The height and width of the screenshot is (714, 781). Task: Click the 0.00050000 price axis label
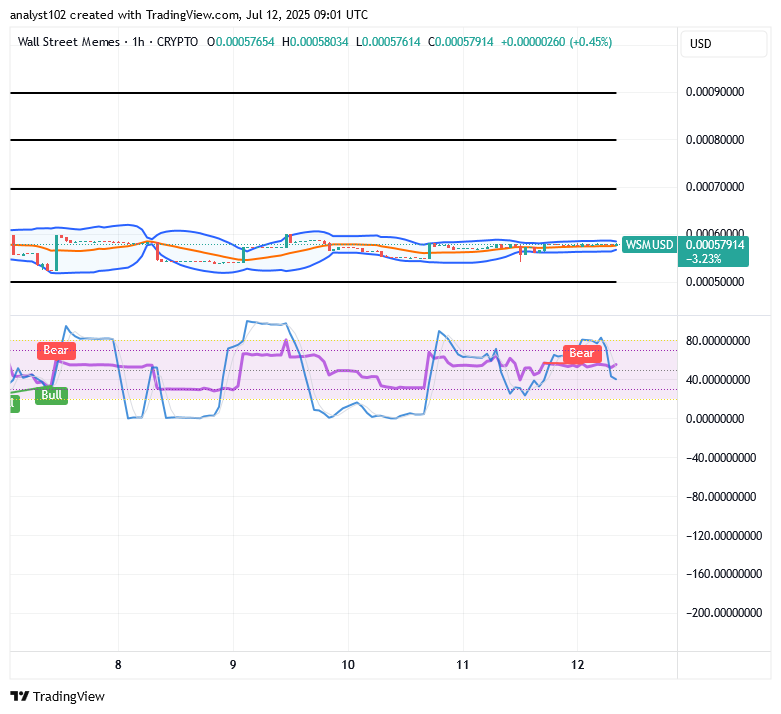coord(715,282)
